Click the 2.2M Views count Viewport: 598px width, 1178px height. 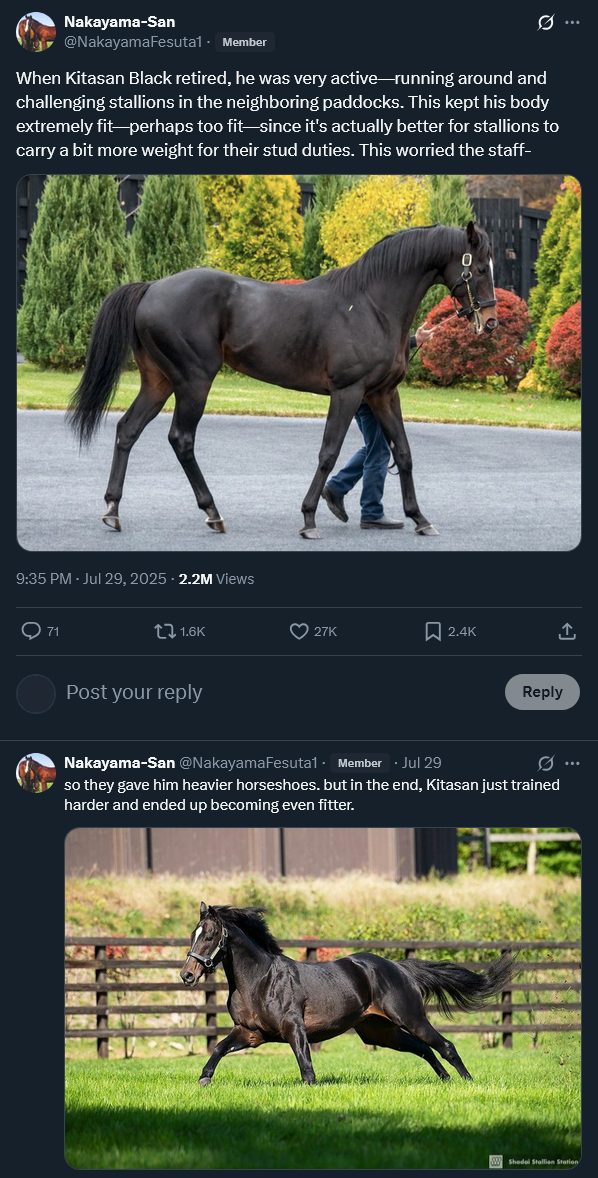click(216, 578)
